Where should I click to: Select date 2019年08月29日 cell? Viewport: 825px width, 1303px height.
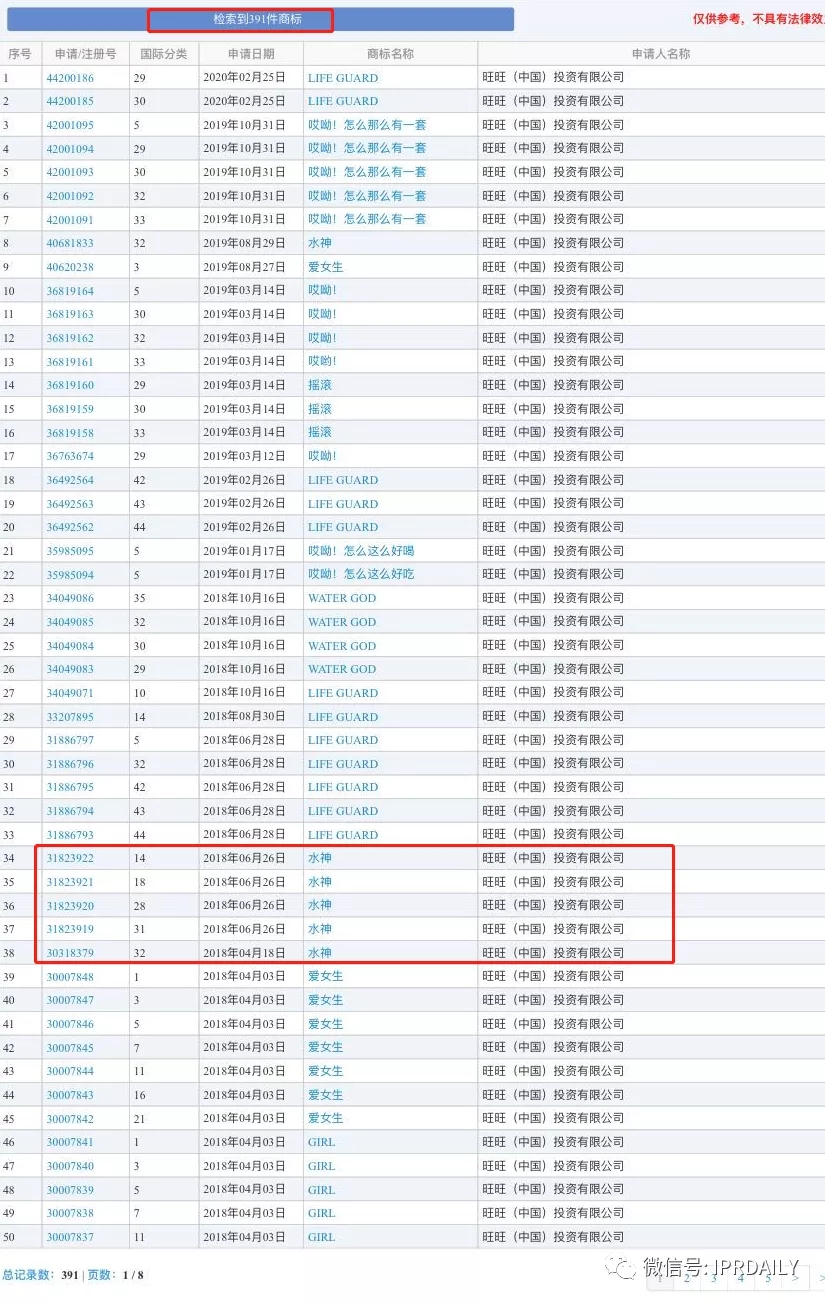(244, 243)
